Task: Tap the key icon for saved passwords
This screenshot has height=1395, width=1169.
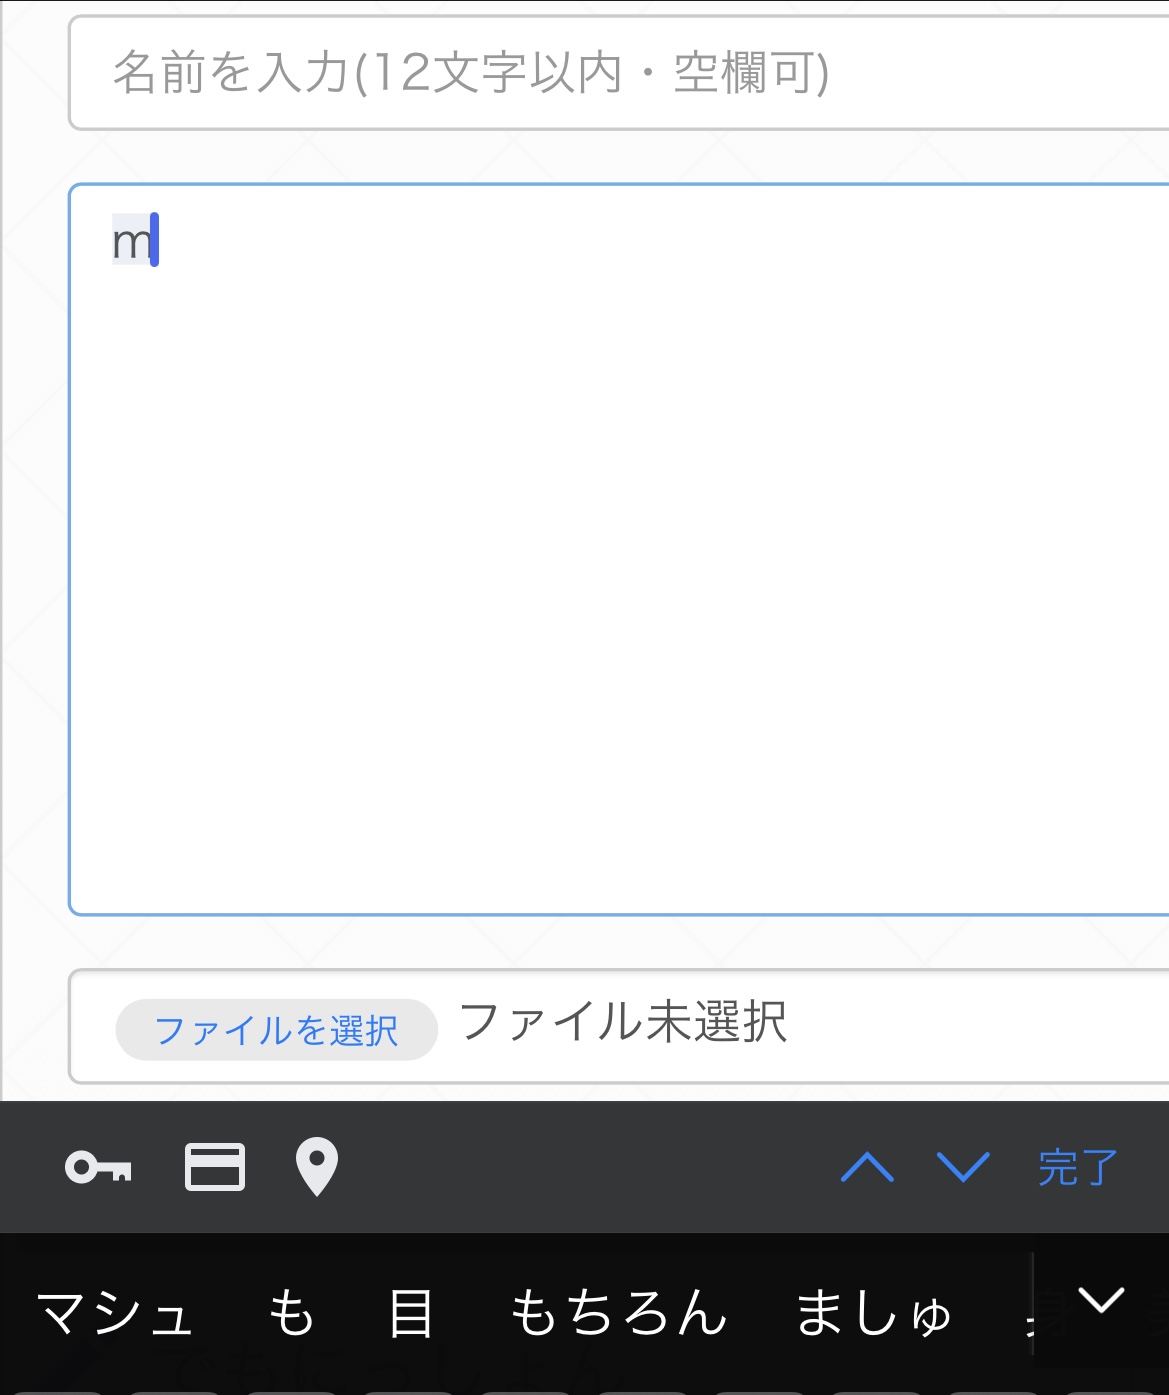Action: (x=98, y=1167)
